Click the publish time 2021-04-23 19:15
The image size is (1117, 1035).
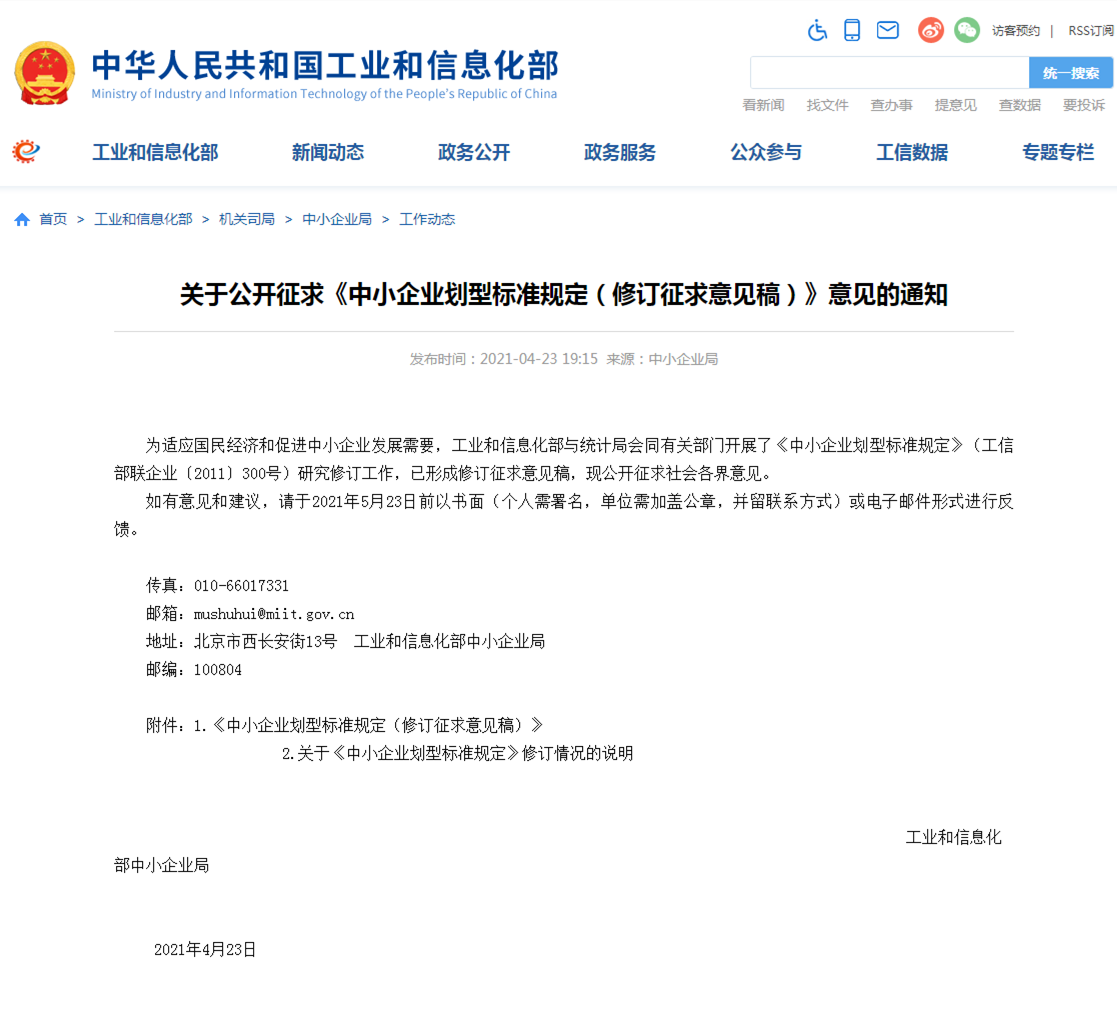539,359
